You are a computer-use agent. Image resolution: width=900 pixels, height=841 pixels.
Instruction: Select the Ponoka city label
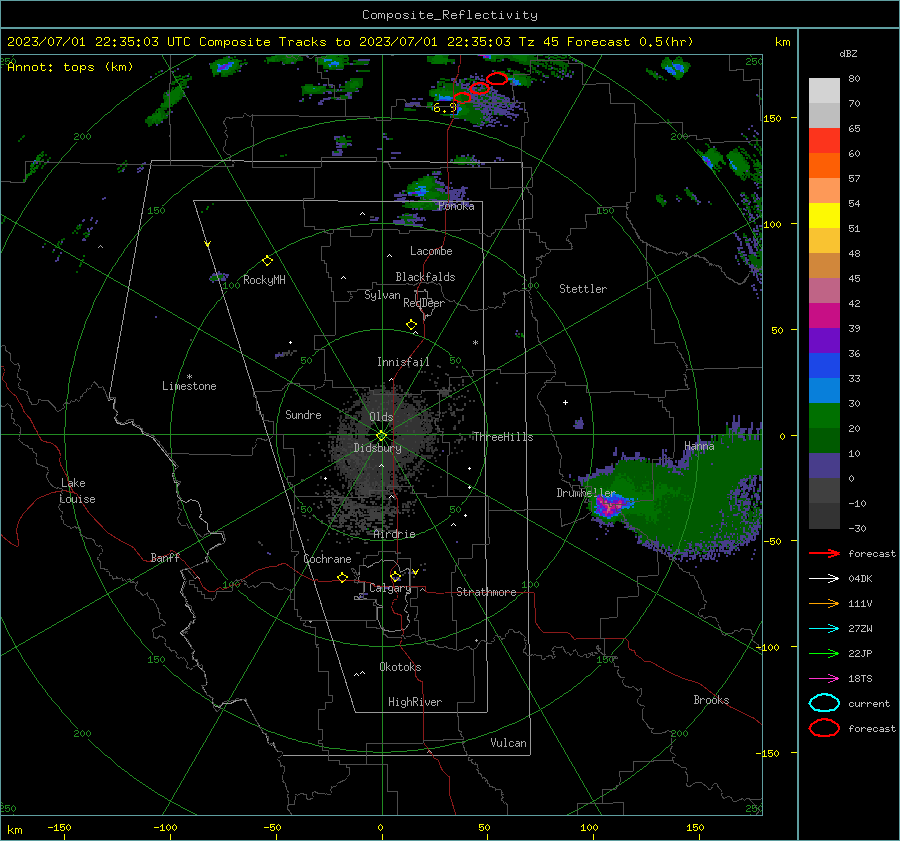tap(456, 206)
